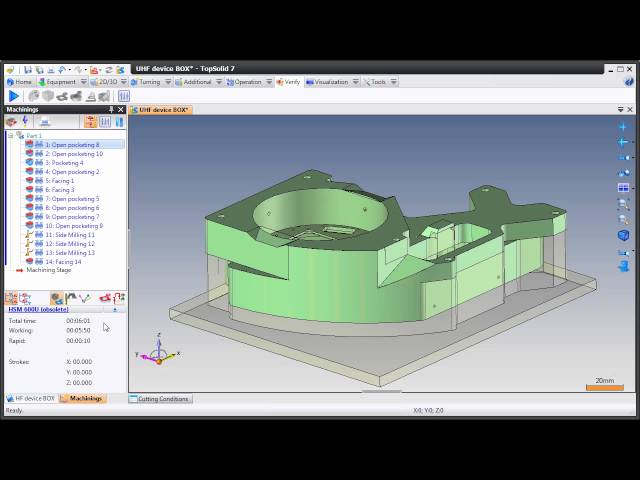Collapse the Part 1 tree node
This screenshot has height=480, width=640.
pyautogui.click(x=10, y=135)
